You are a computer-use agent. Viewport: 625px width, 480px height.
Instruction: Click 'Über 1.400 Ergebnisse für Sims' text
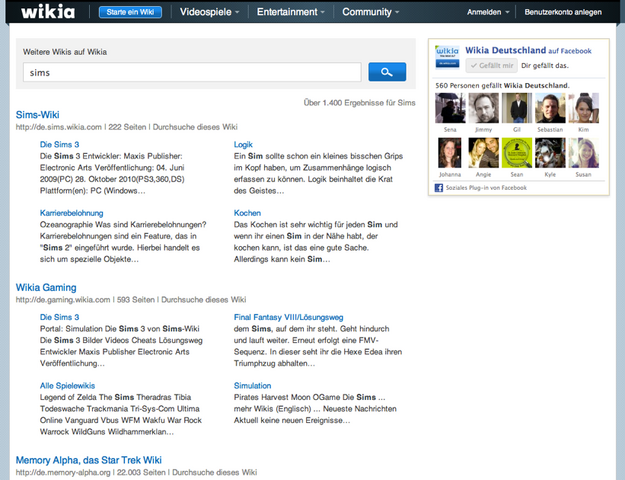360,103
